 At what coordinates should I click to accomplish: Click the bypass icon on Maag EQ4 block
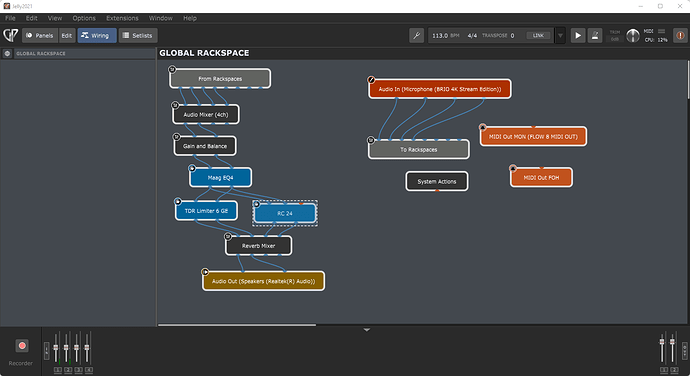[x=192, y=168]
